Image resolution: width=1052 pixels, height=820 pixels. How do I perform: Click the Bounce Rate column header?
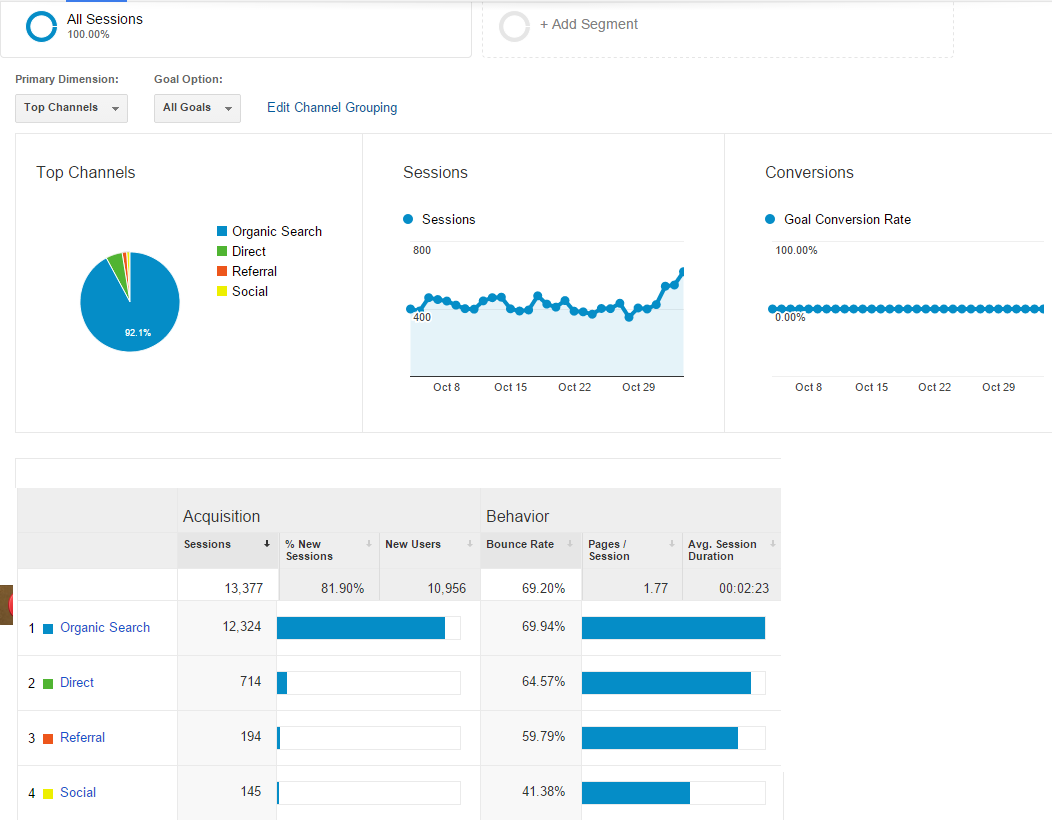[x=531, y=550]
